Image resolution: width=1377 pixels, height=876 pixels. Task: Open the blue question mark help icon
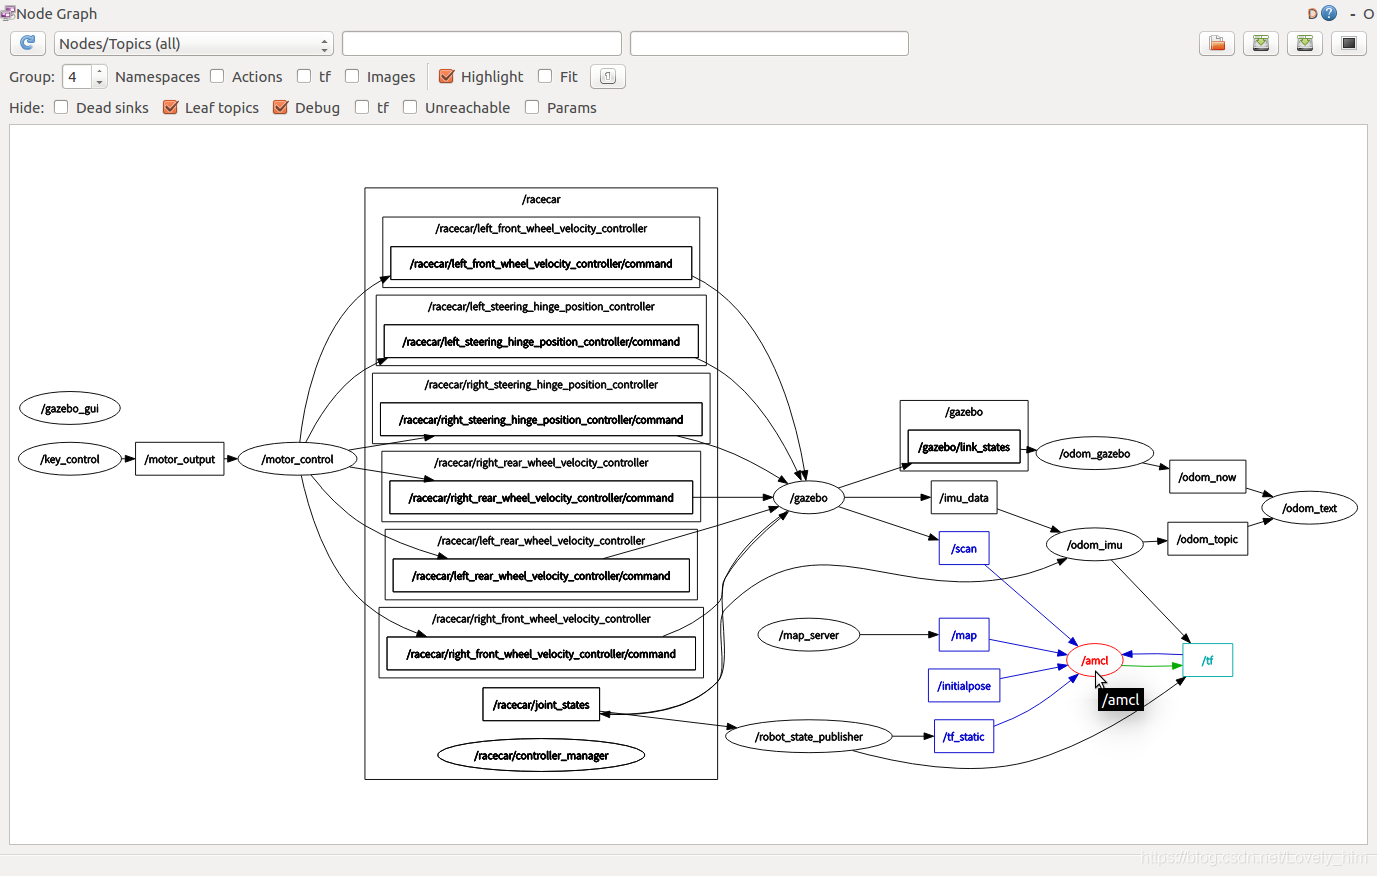[1329, 13]
